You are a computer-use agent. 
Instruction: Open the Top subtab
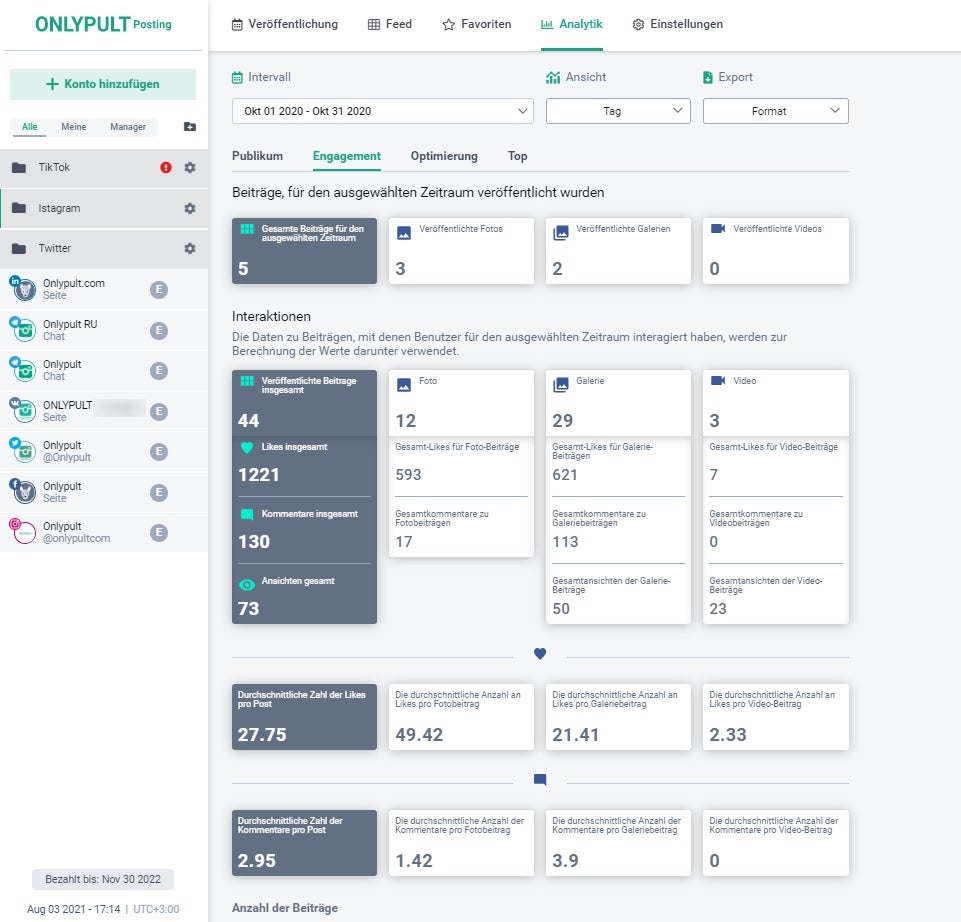pos(517,156)
